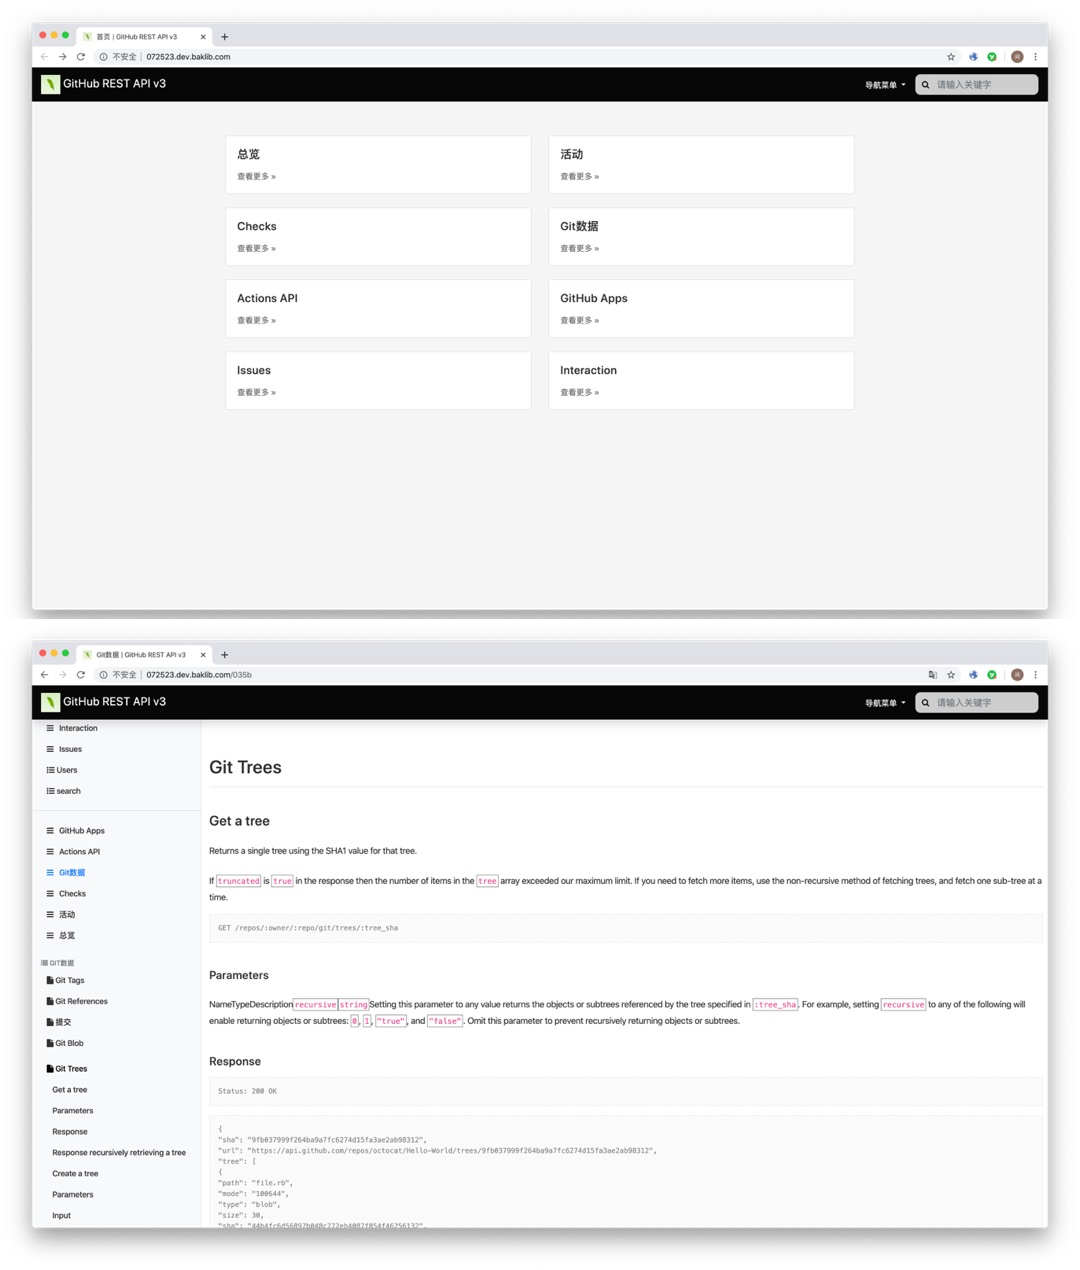Open the blue globe extension in 首页 window
Image resolution: width=1080 pixels, height=1270 pixels.
[973, 57]
